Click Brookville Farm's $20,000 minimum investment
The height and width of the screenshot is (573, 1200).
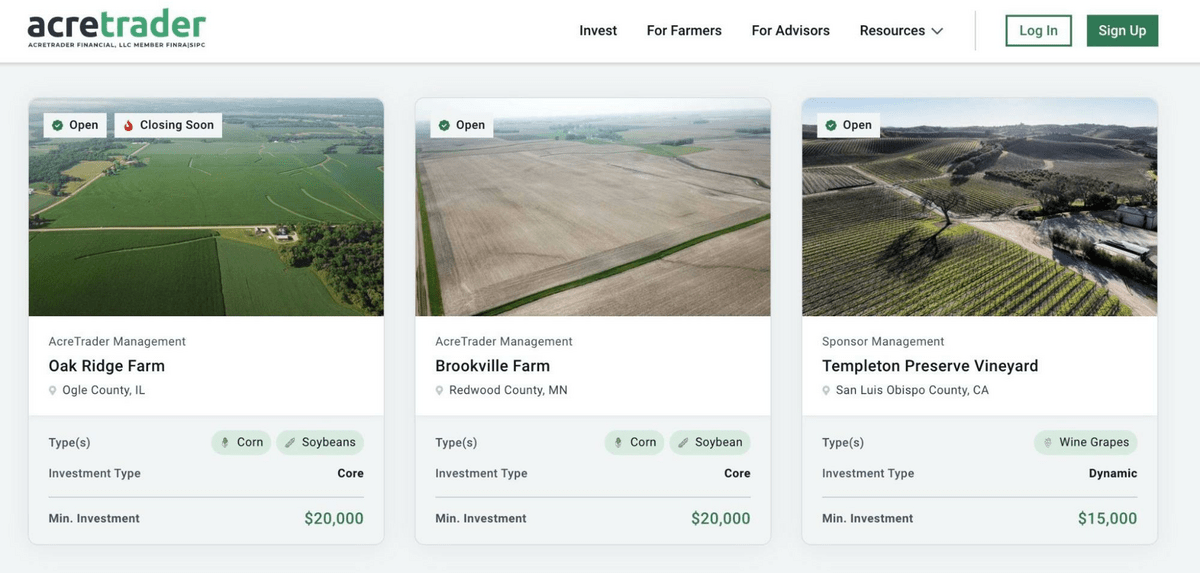coord(721,519)
